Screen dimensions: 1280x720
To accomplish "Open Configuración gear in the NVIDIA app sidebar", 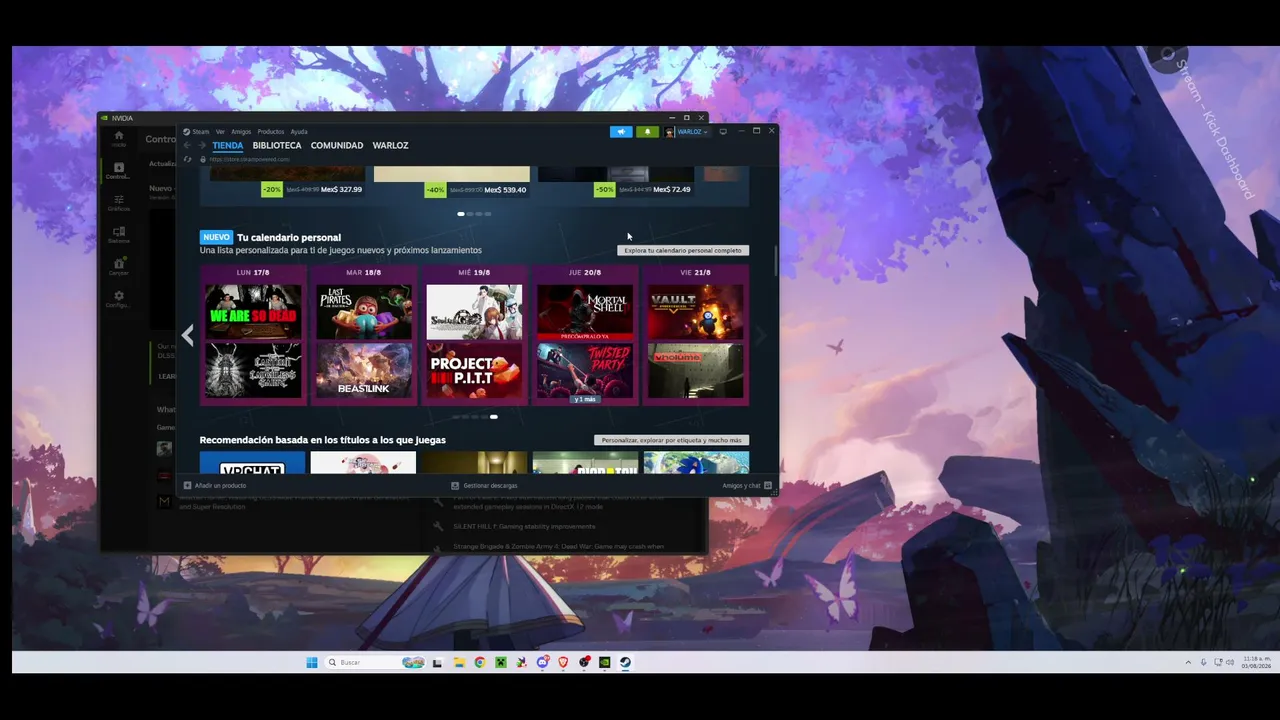I will (x=119, y=299).
